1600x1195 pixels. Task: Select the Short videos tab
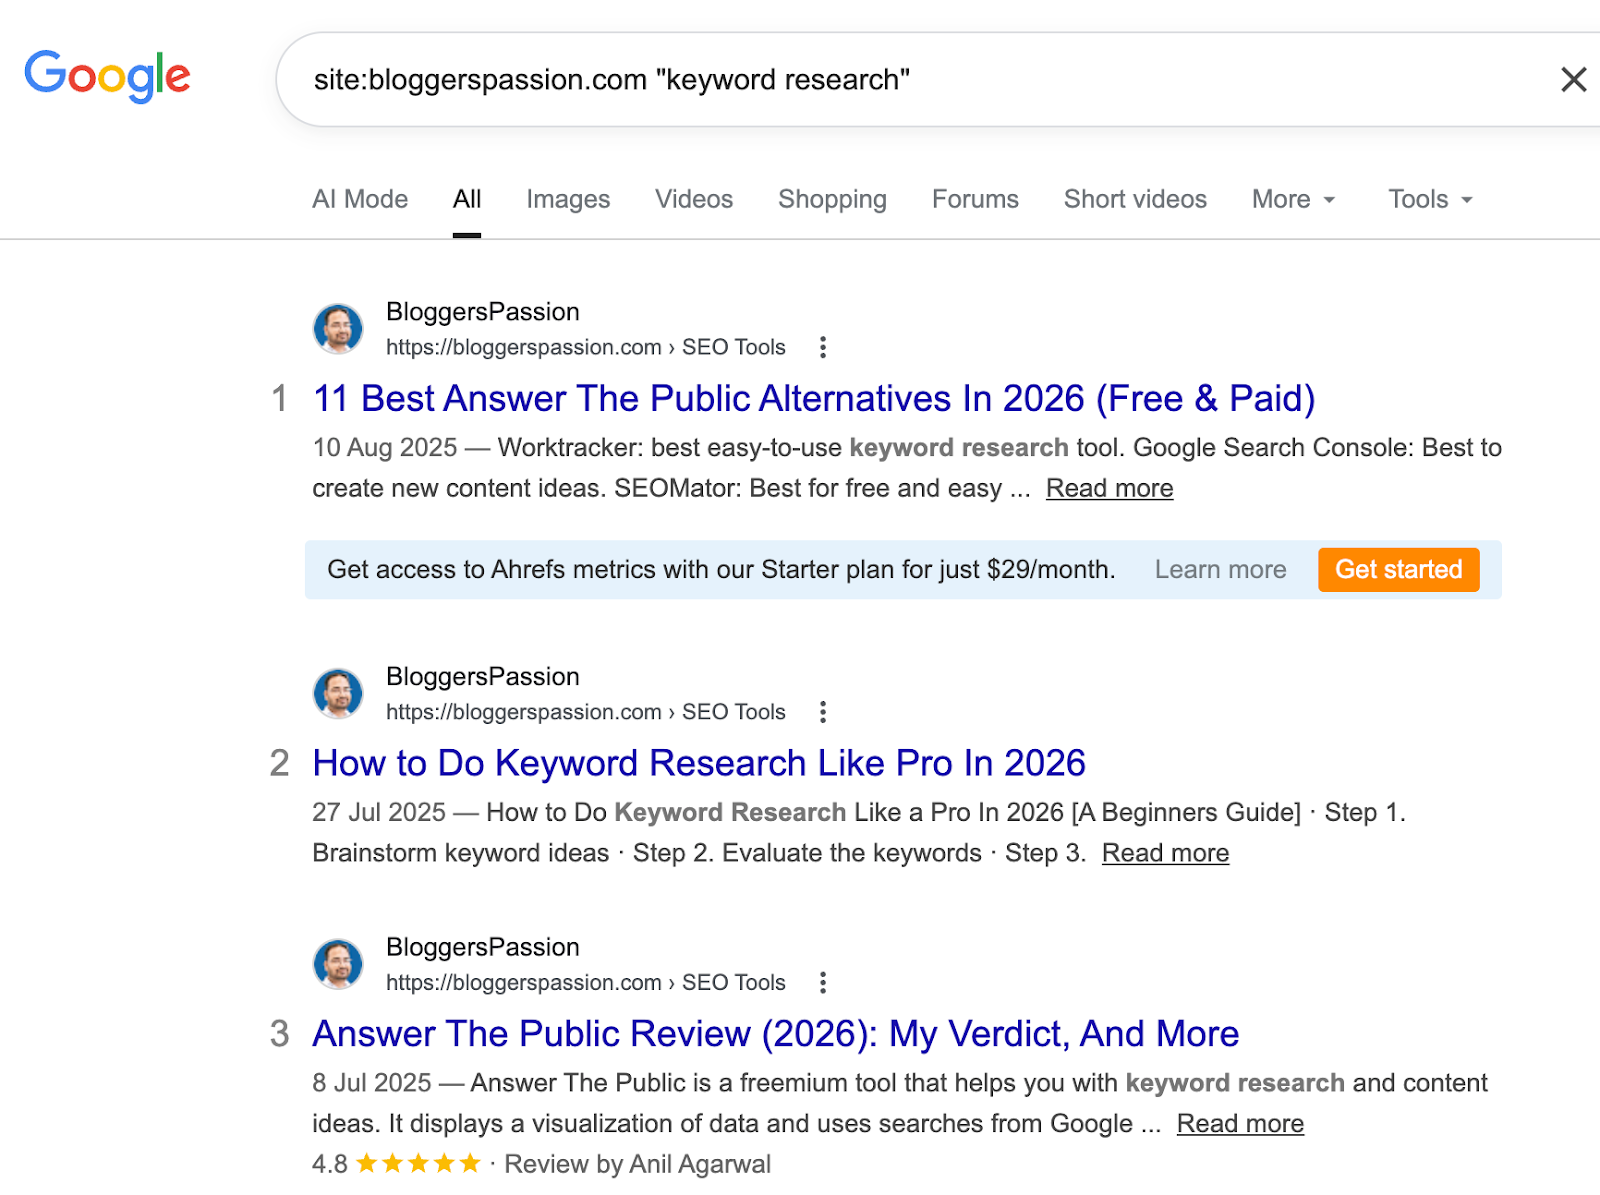pos(1135,199)
